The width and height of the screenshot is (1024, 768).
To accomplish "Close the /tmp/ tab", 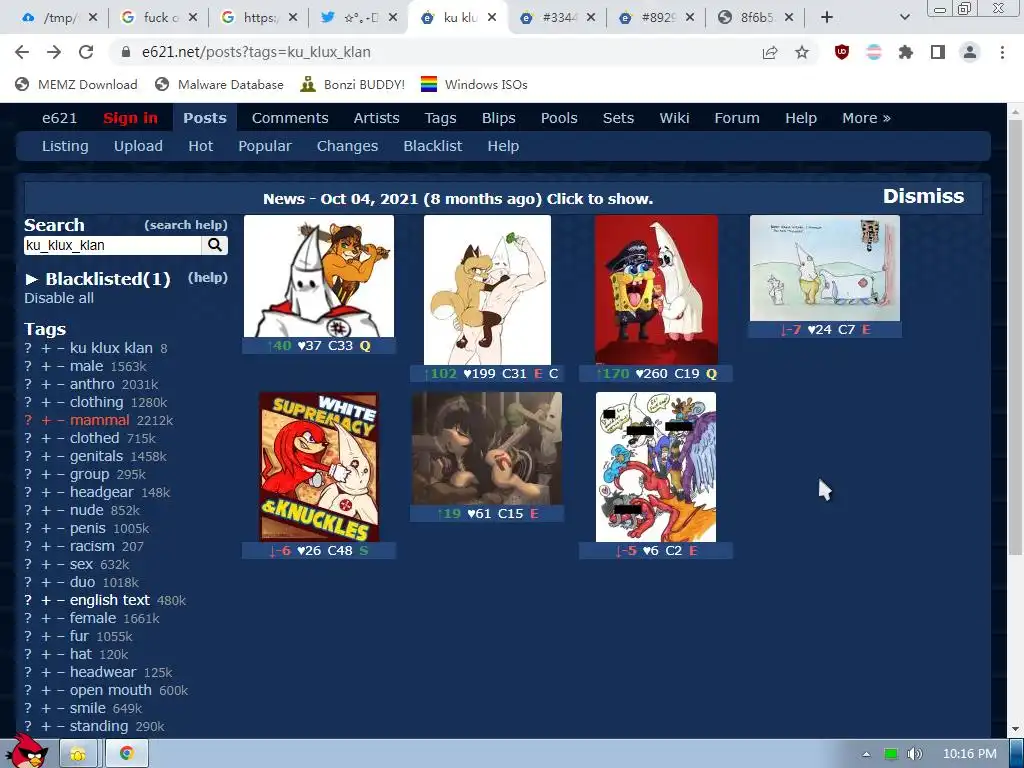I will [x=93, y=18].
